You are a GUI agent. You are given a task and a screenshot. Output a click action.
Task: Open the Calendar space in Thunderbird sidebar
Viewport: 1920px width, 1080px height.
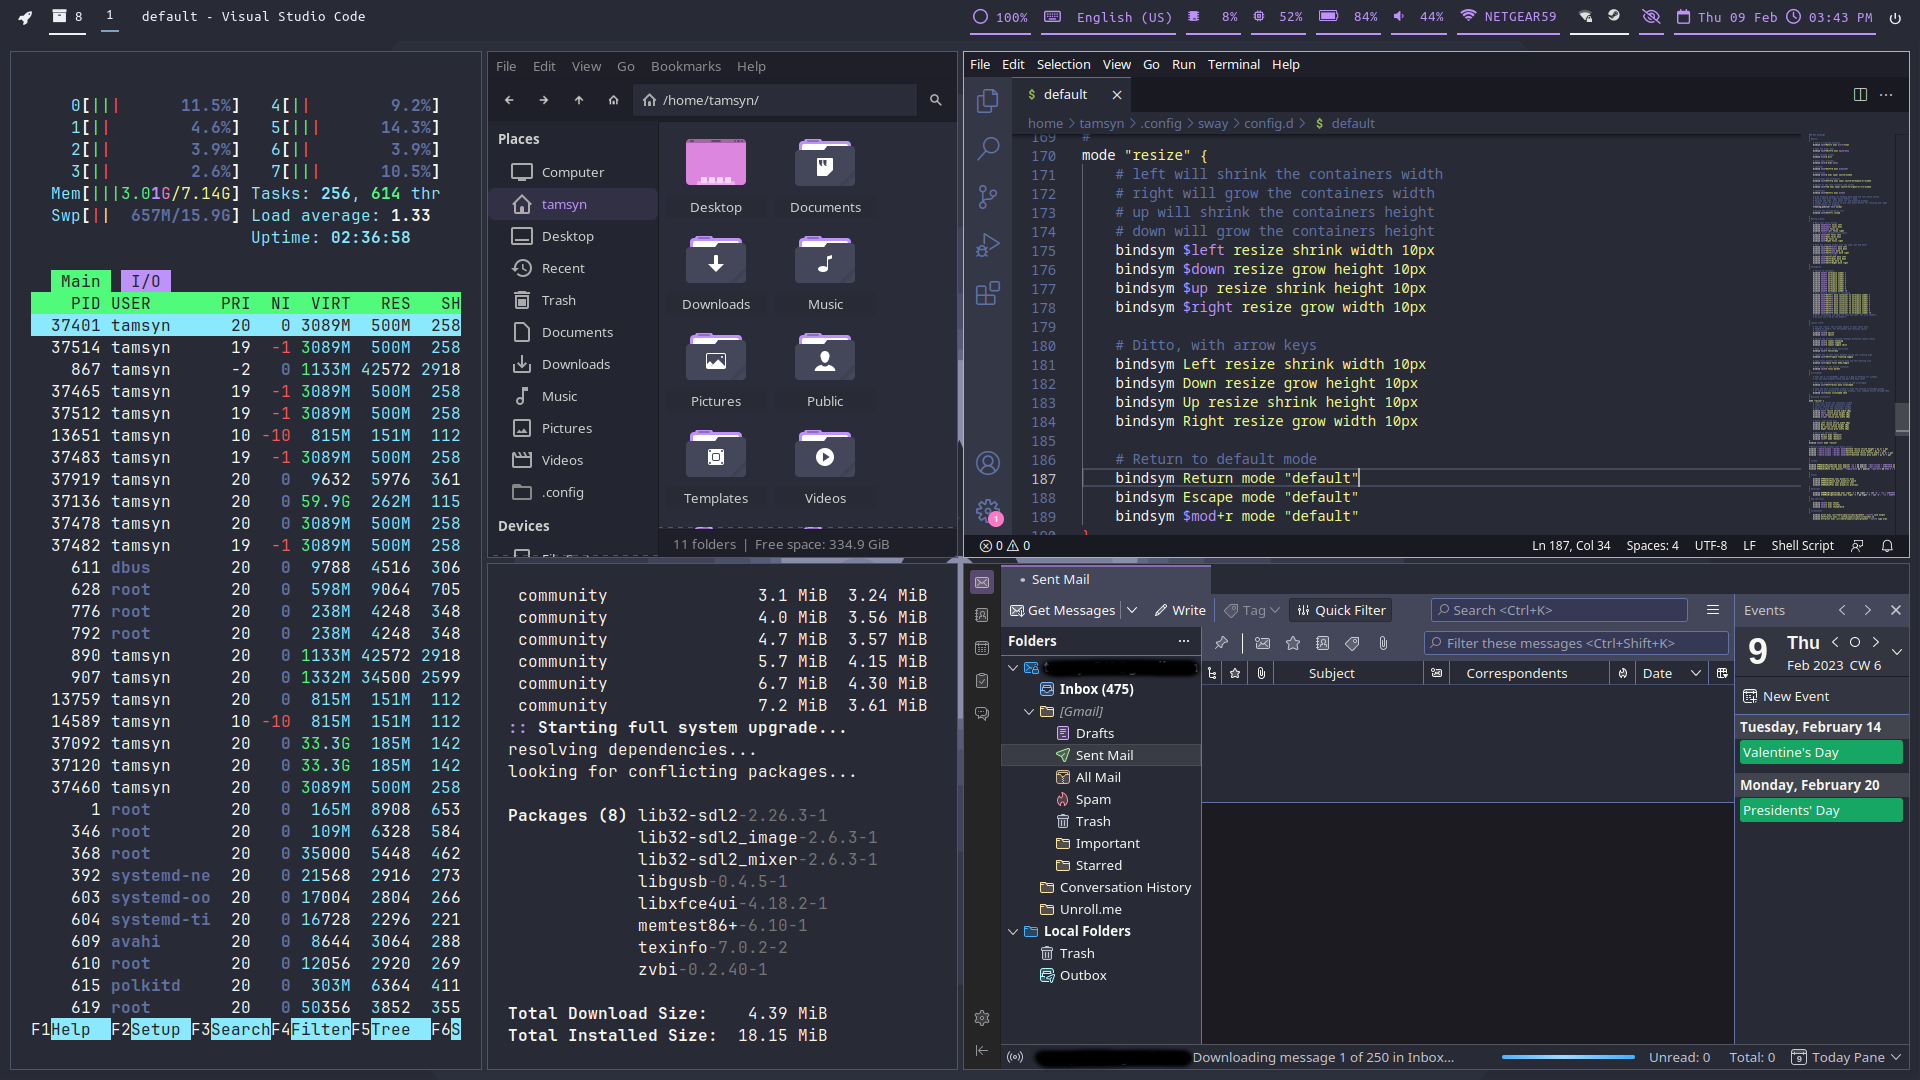[982, 648]
